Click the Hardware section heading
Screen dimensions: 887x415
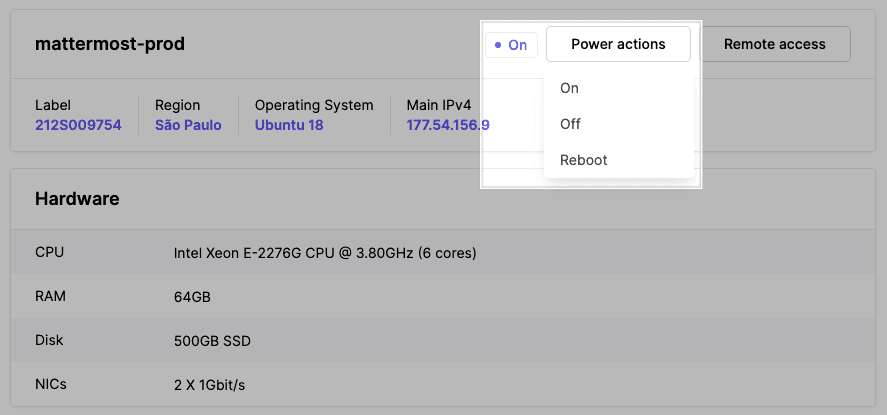[x=77, y=199]
